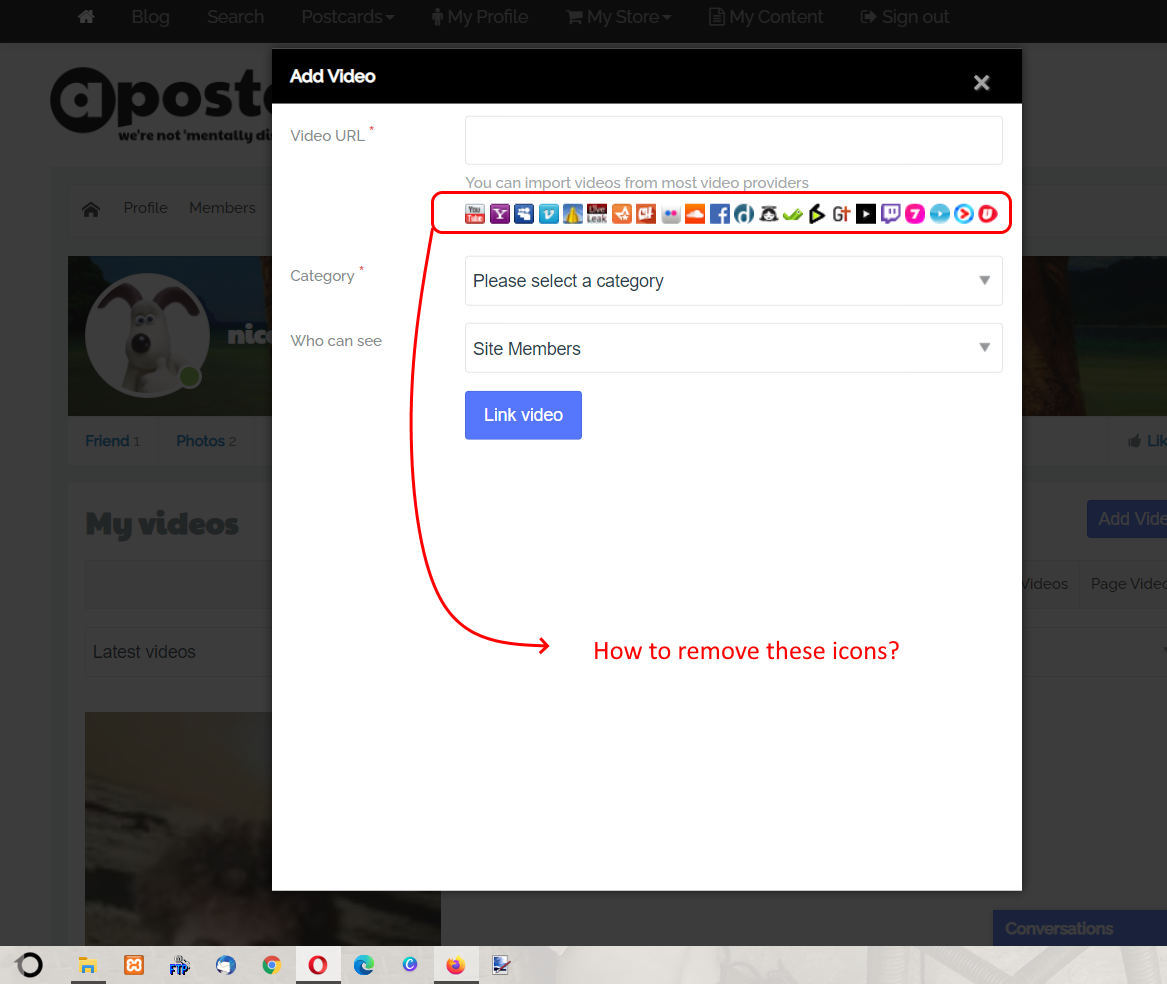Open Microsoft Edge from taskbar

tap(364, 965)
